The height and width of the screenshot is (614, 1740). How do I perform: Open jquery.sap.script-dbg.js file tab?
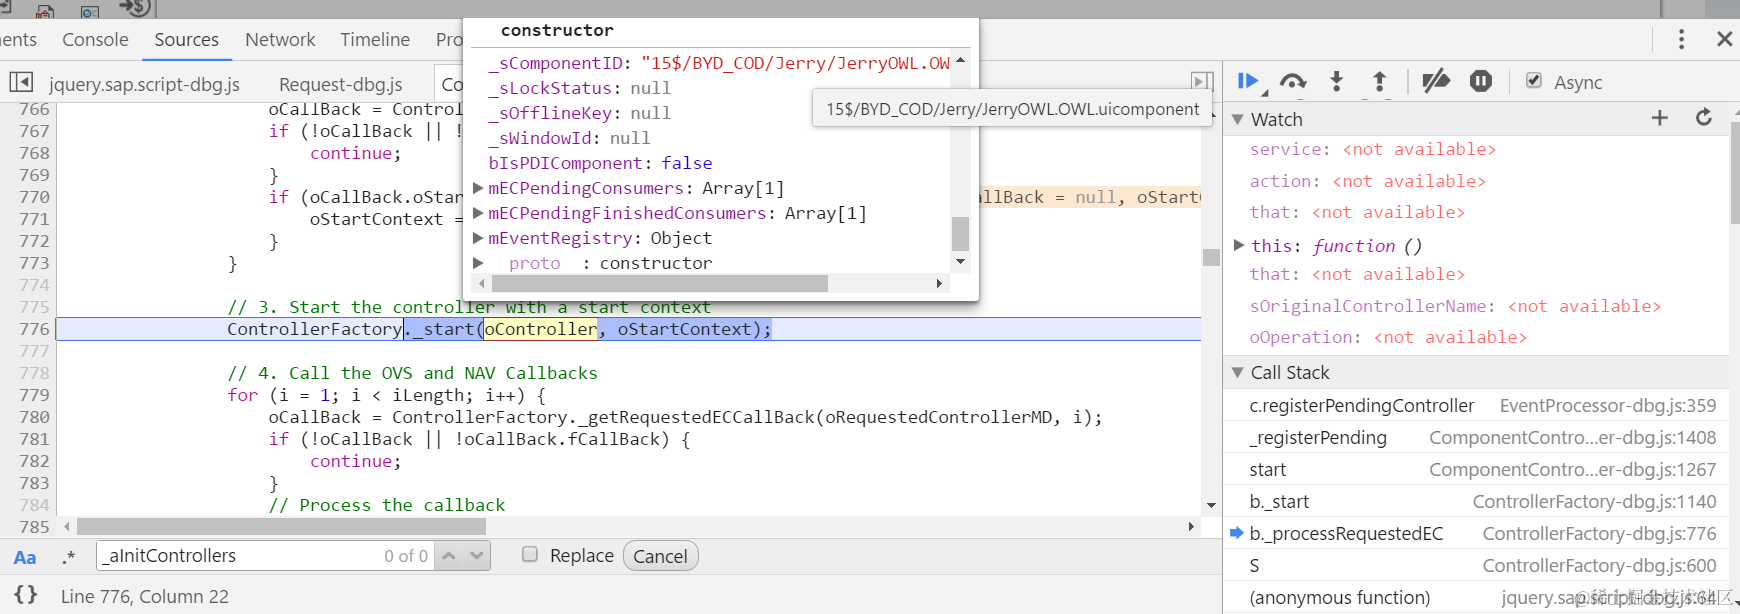tap(144, 84)
